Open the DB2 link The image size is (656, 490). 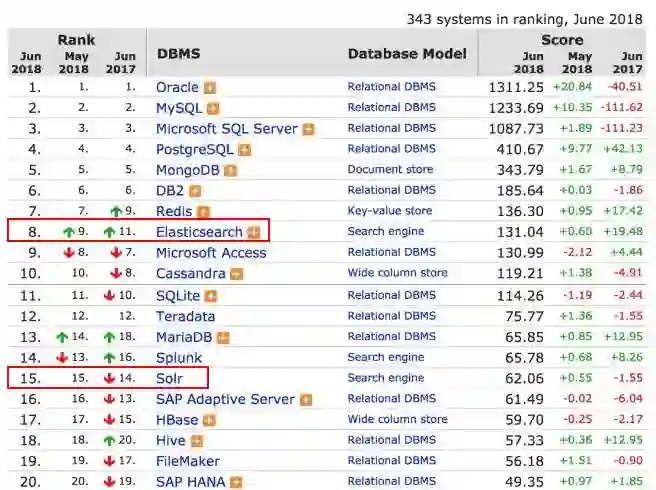(170, 191)
